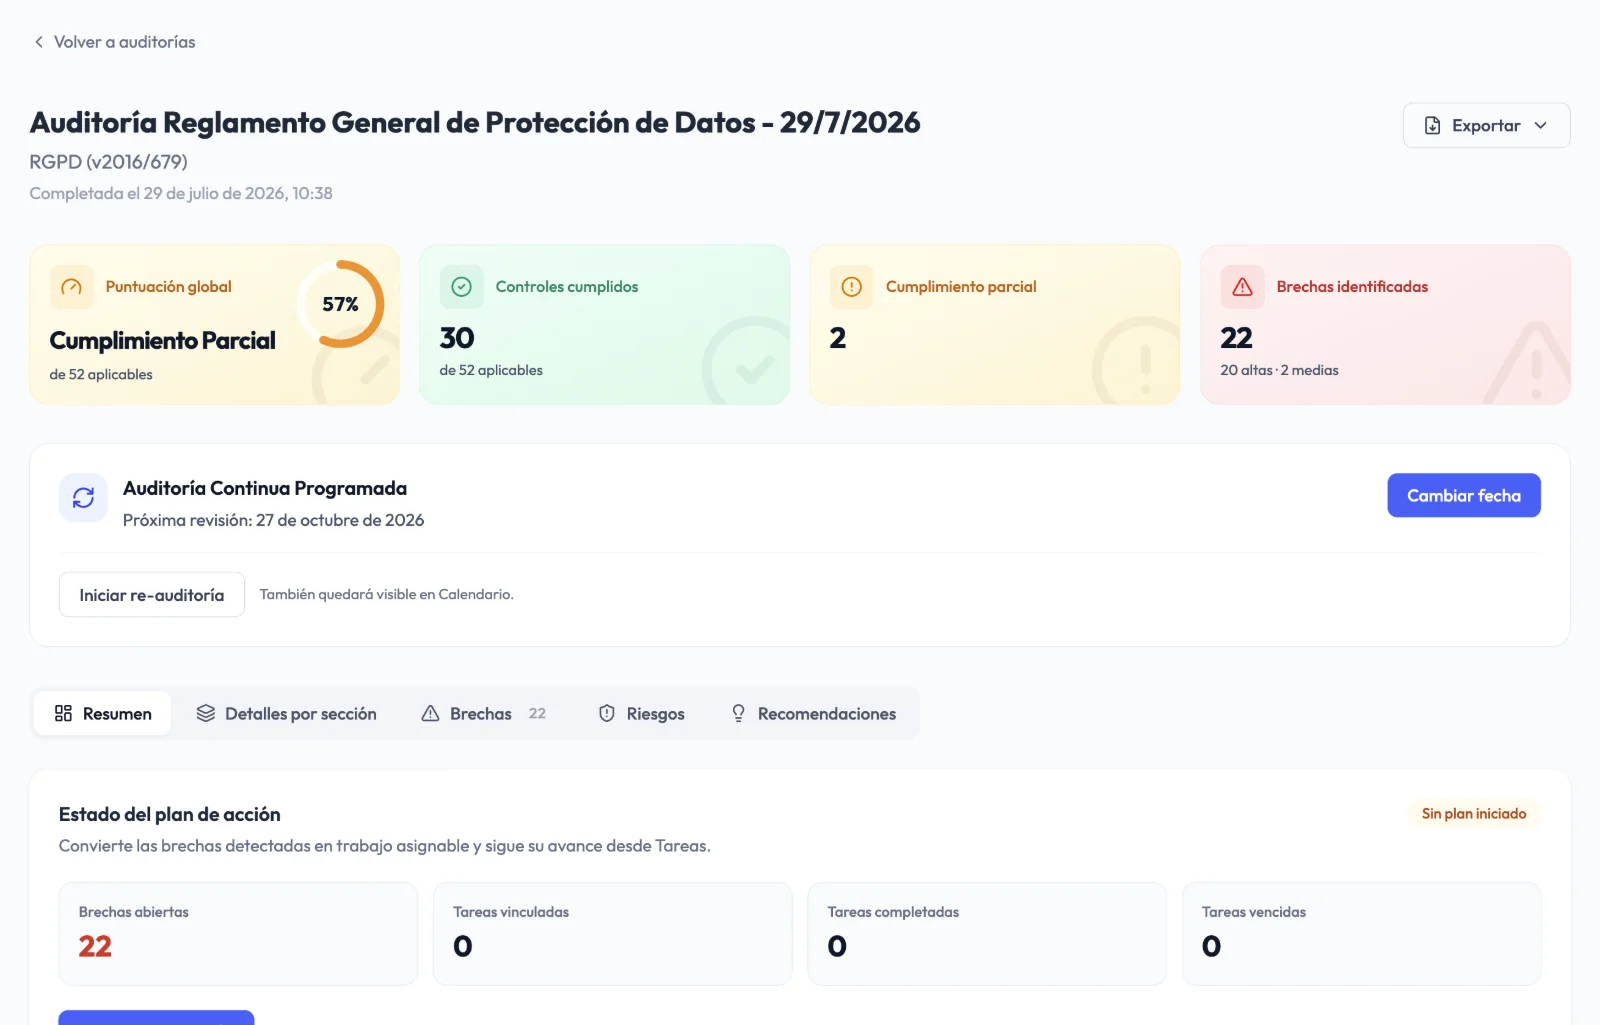Select the Resumen tab

pos(103,714)
